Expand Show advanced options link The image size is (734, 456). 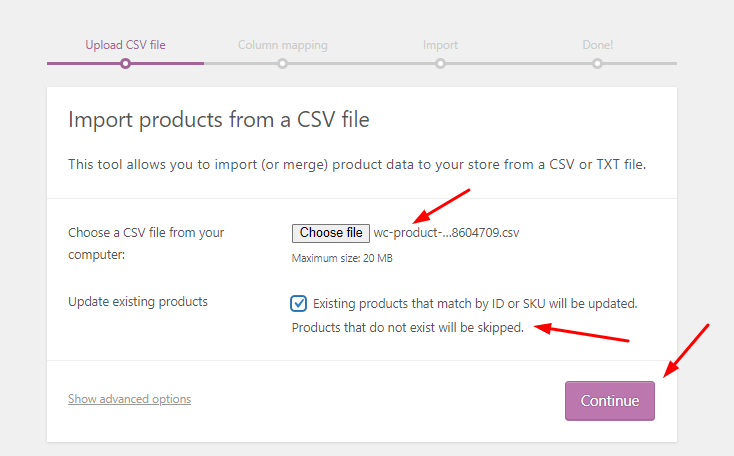pyautogui.click(x=129, y=399)
